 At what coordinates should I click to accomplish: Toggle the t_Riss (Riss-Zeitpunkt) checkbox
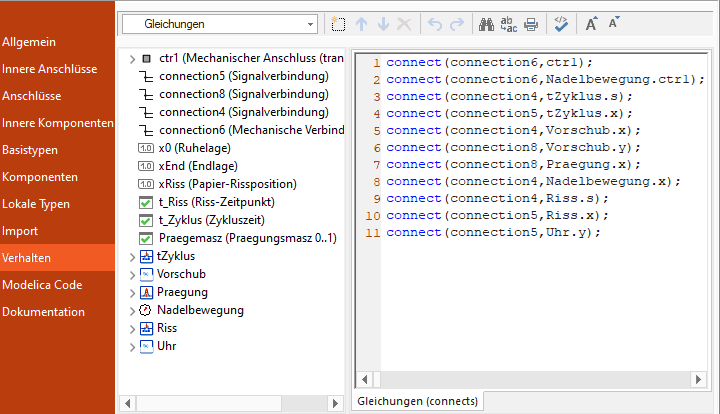(x=146, y=202)
